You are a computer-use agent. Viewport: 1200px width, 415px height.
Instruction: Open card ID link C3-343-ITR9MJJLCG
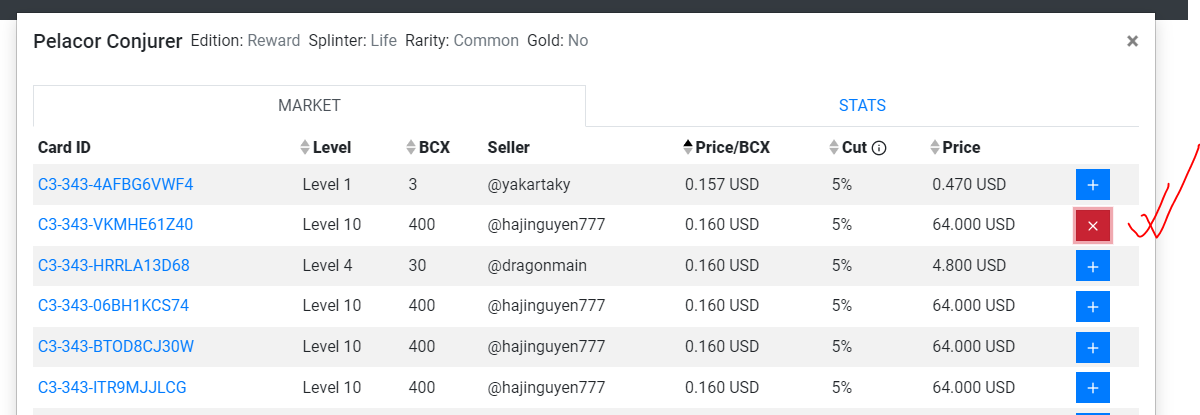click(112, 387)
